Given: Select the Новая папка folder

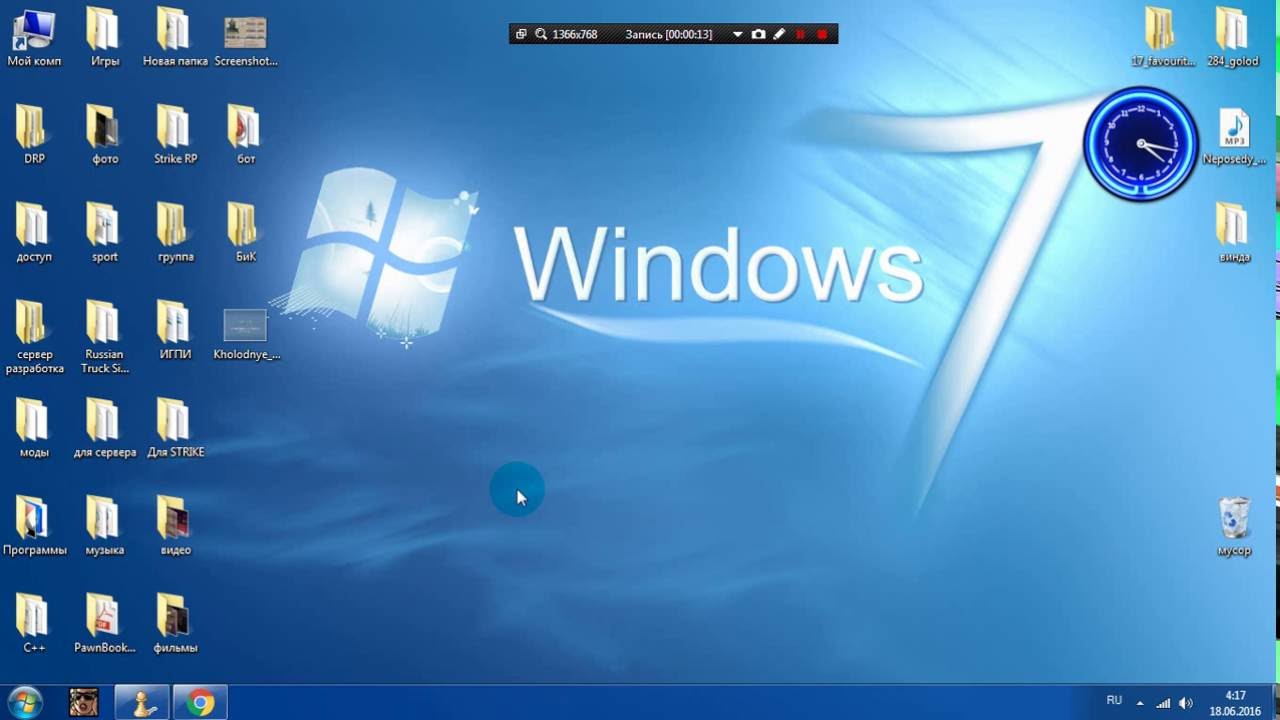Looking at the screenshot, I should [x=175, y=38].
